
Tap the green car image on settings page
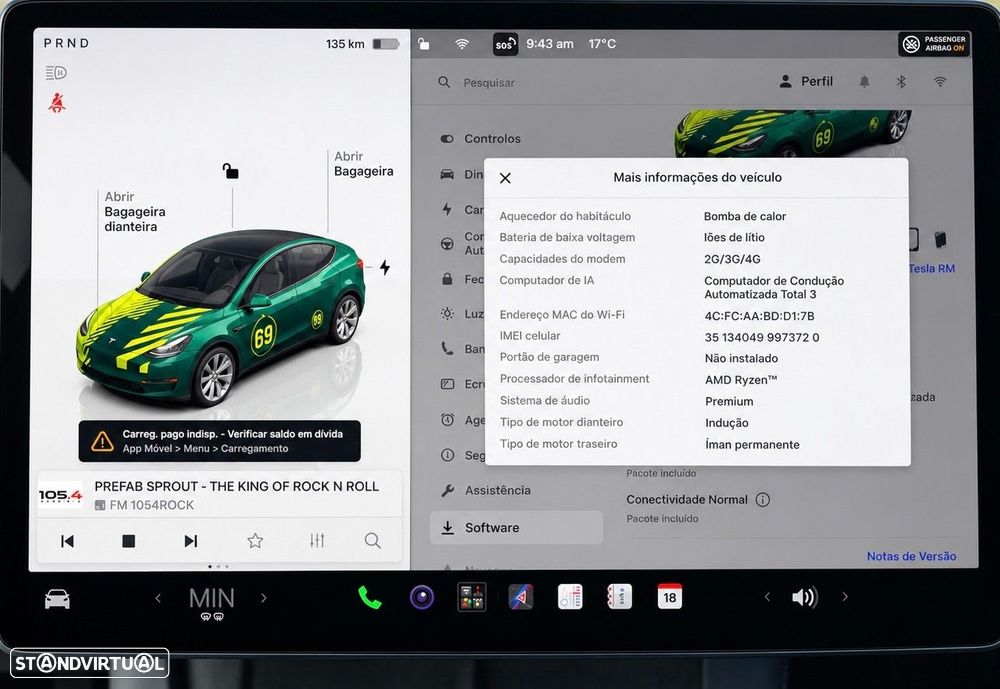[x=793, y=134]
